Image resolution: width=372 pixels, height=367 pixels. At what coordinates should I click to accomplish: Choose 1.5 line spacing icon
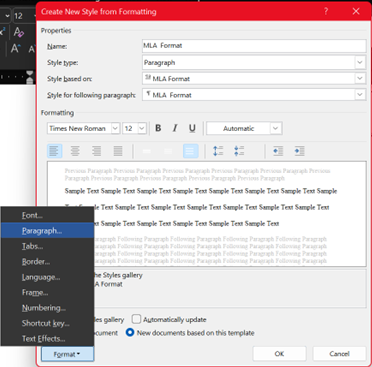(168, 151)
